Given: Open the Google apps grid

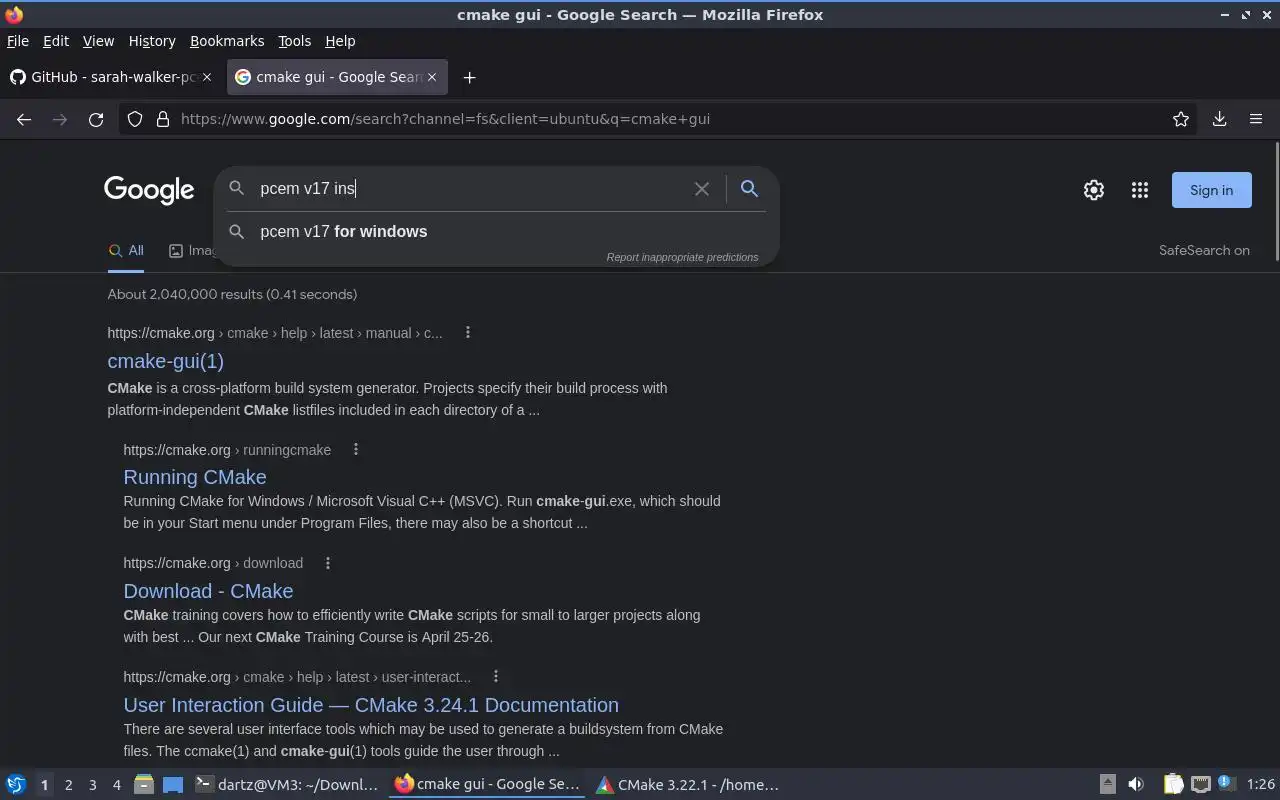Looking at the screenshot, I should click(1140, 190).
